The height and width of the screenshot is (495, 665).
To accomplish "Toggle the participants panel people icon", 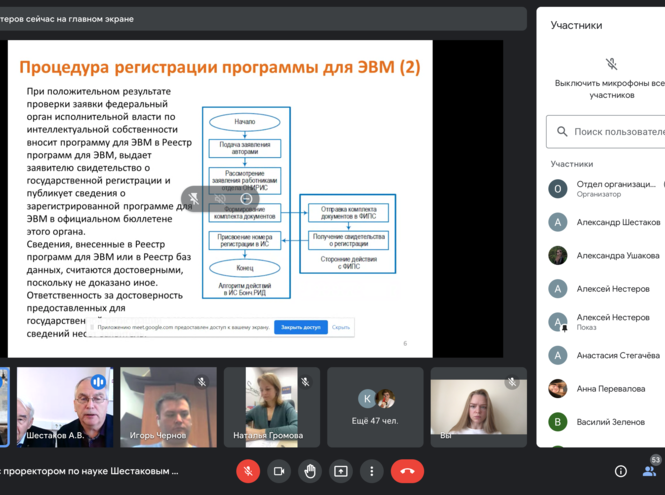I will [x=649, y=471].
